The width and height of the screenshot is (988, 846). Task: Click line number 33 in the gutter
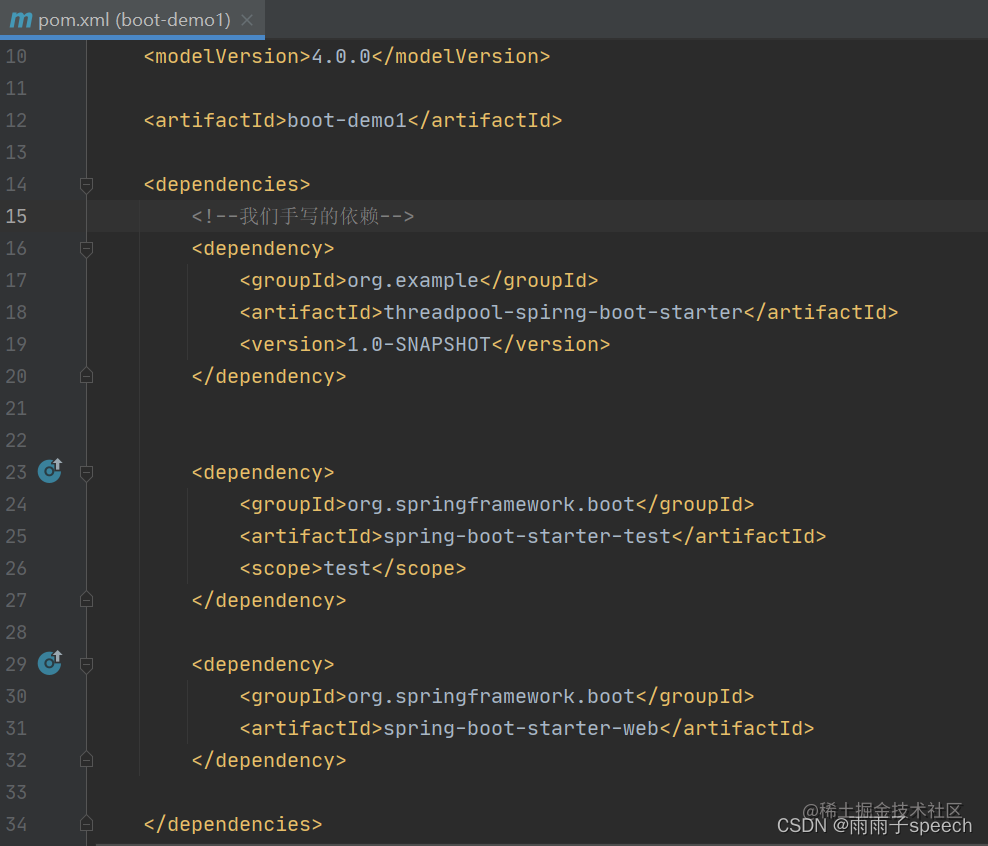16,792
